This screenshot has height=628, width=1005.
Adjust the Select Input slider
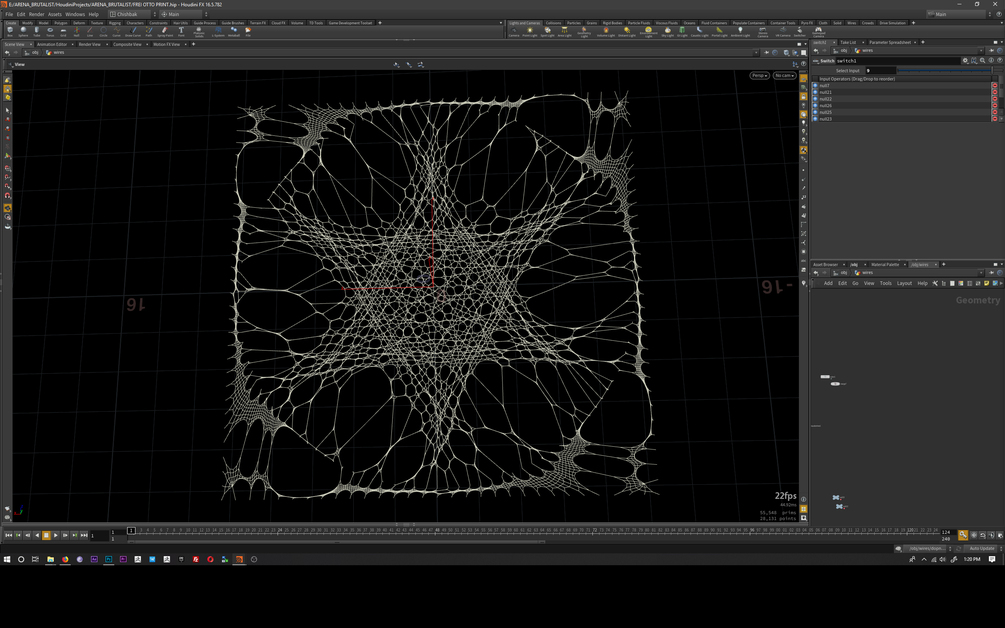coord(944,70)
